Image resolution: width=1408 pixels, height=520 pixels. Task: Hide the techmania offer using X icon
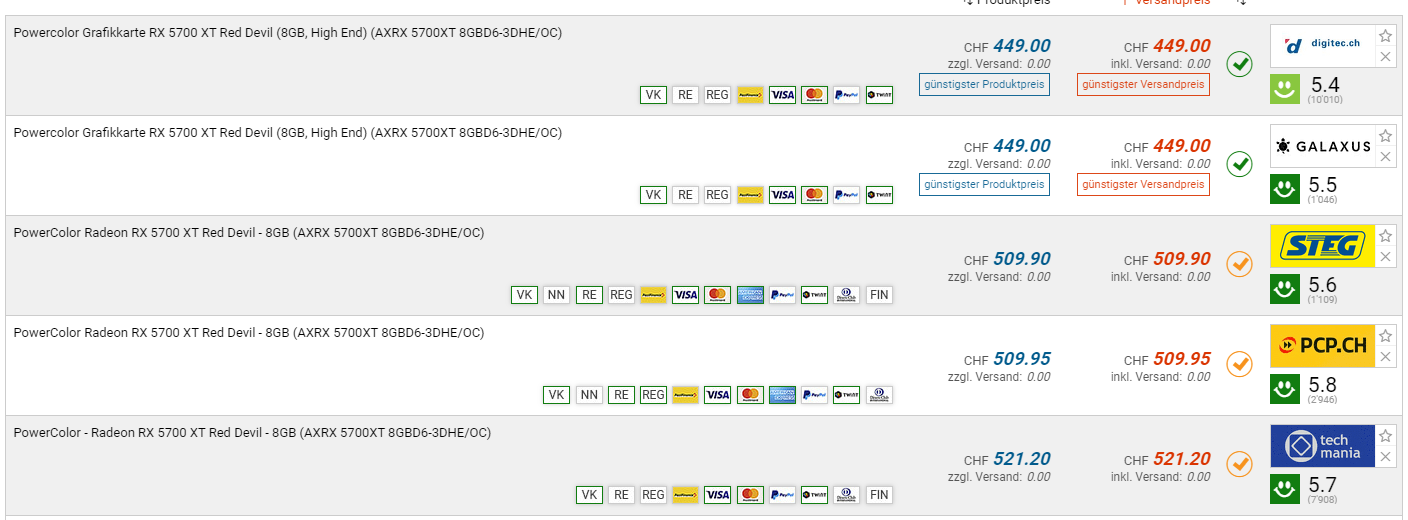(x=1385, y=457)
